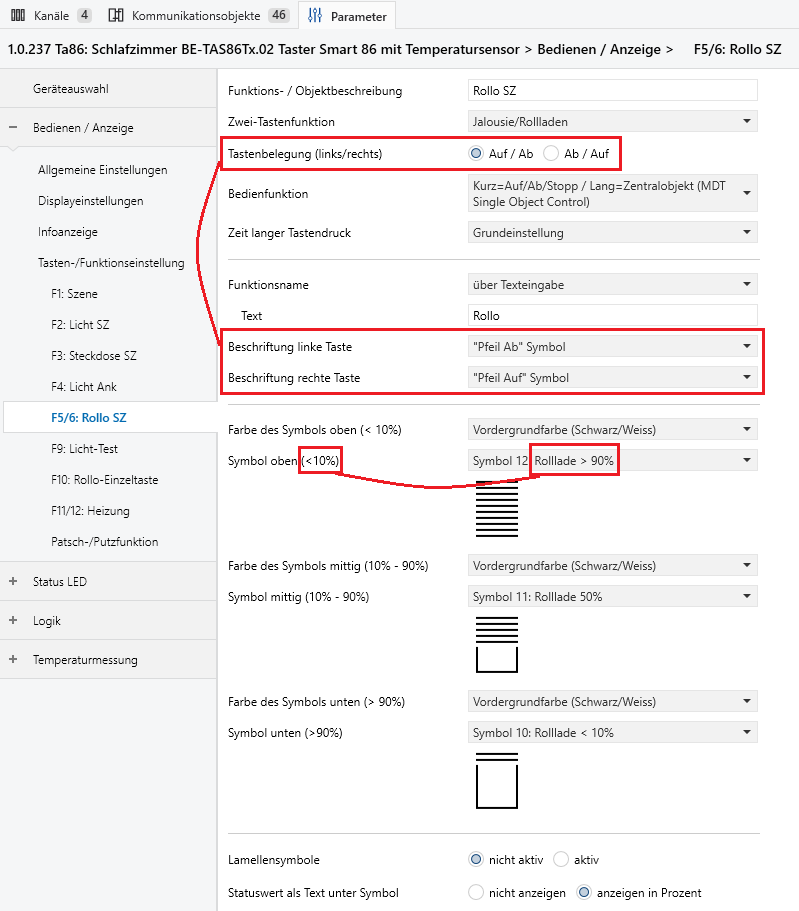Open F10: Rollo-Einzeltaste settings
The image size is (799, 911).
point(104,480)
